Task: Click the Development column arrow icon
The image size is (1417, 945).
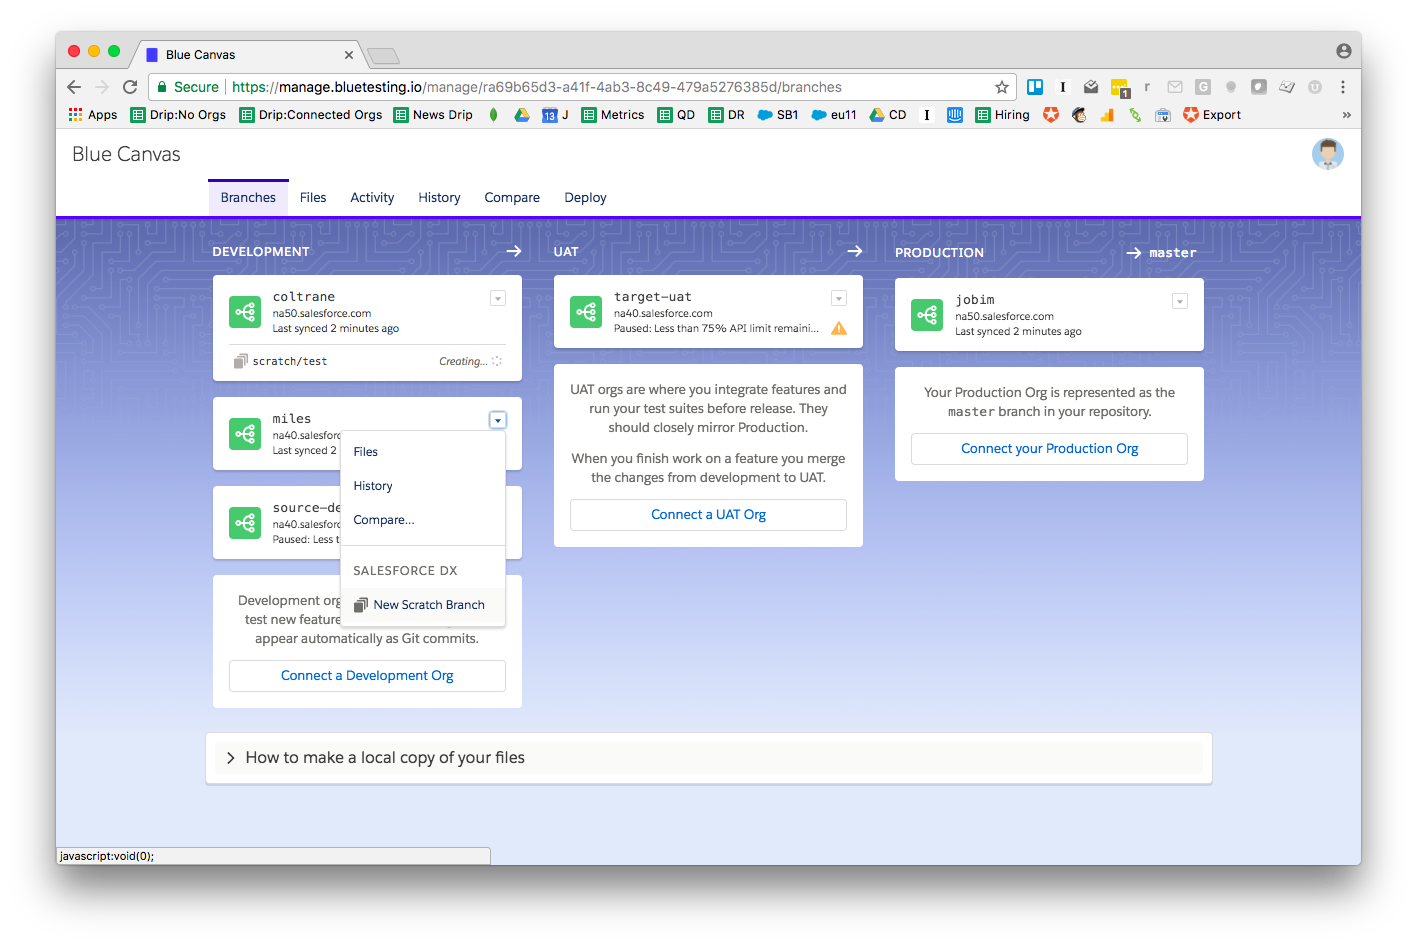Action: 514,251
